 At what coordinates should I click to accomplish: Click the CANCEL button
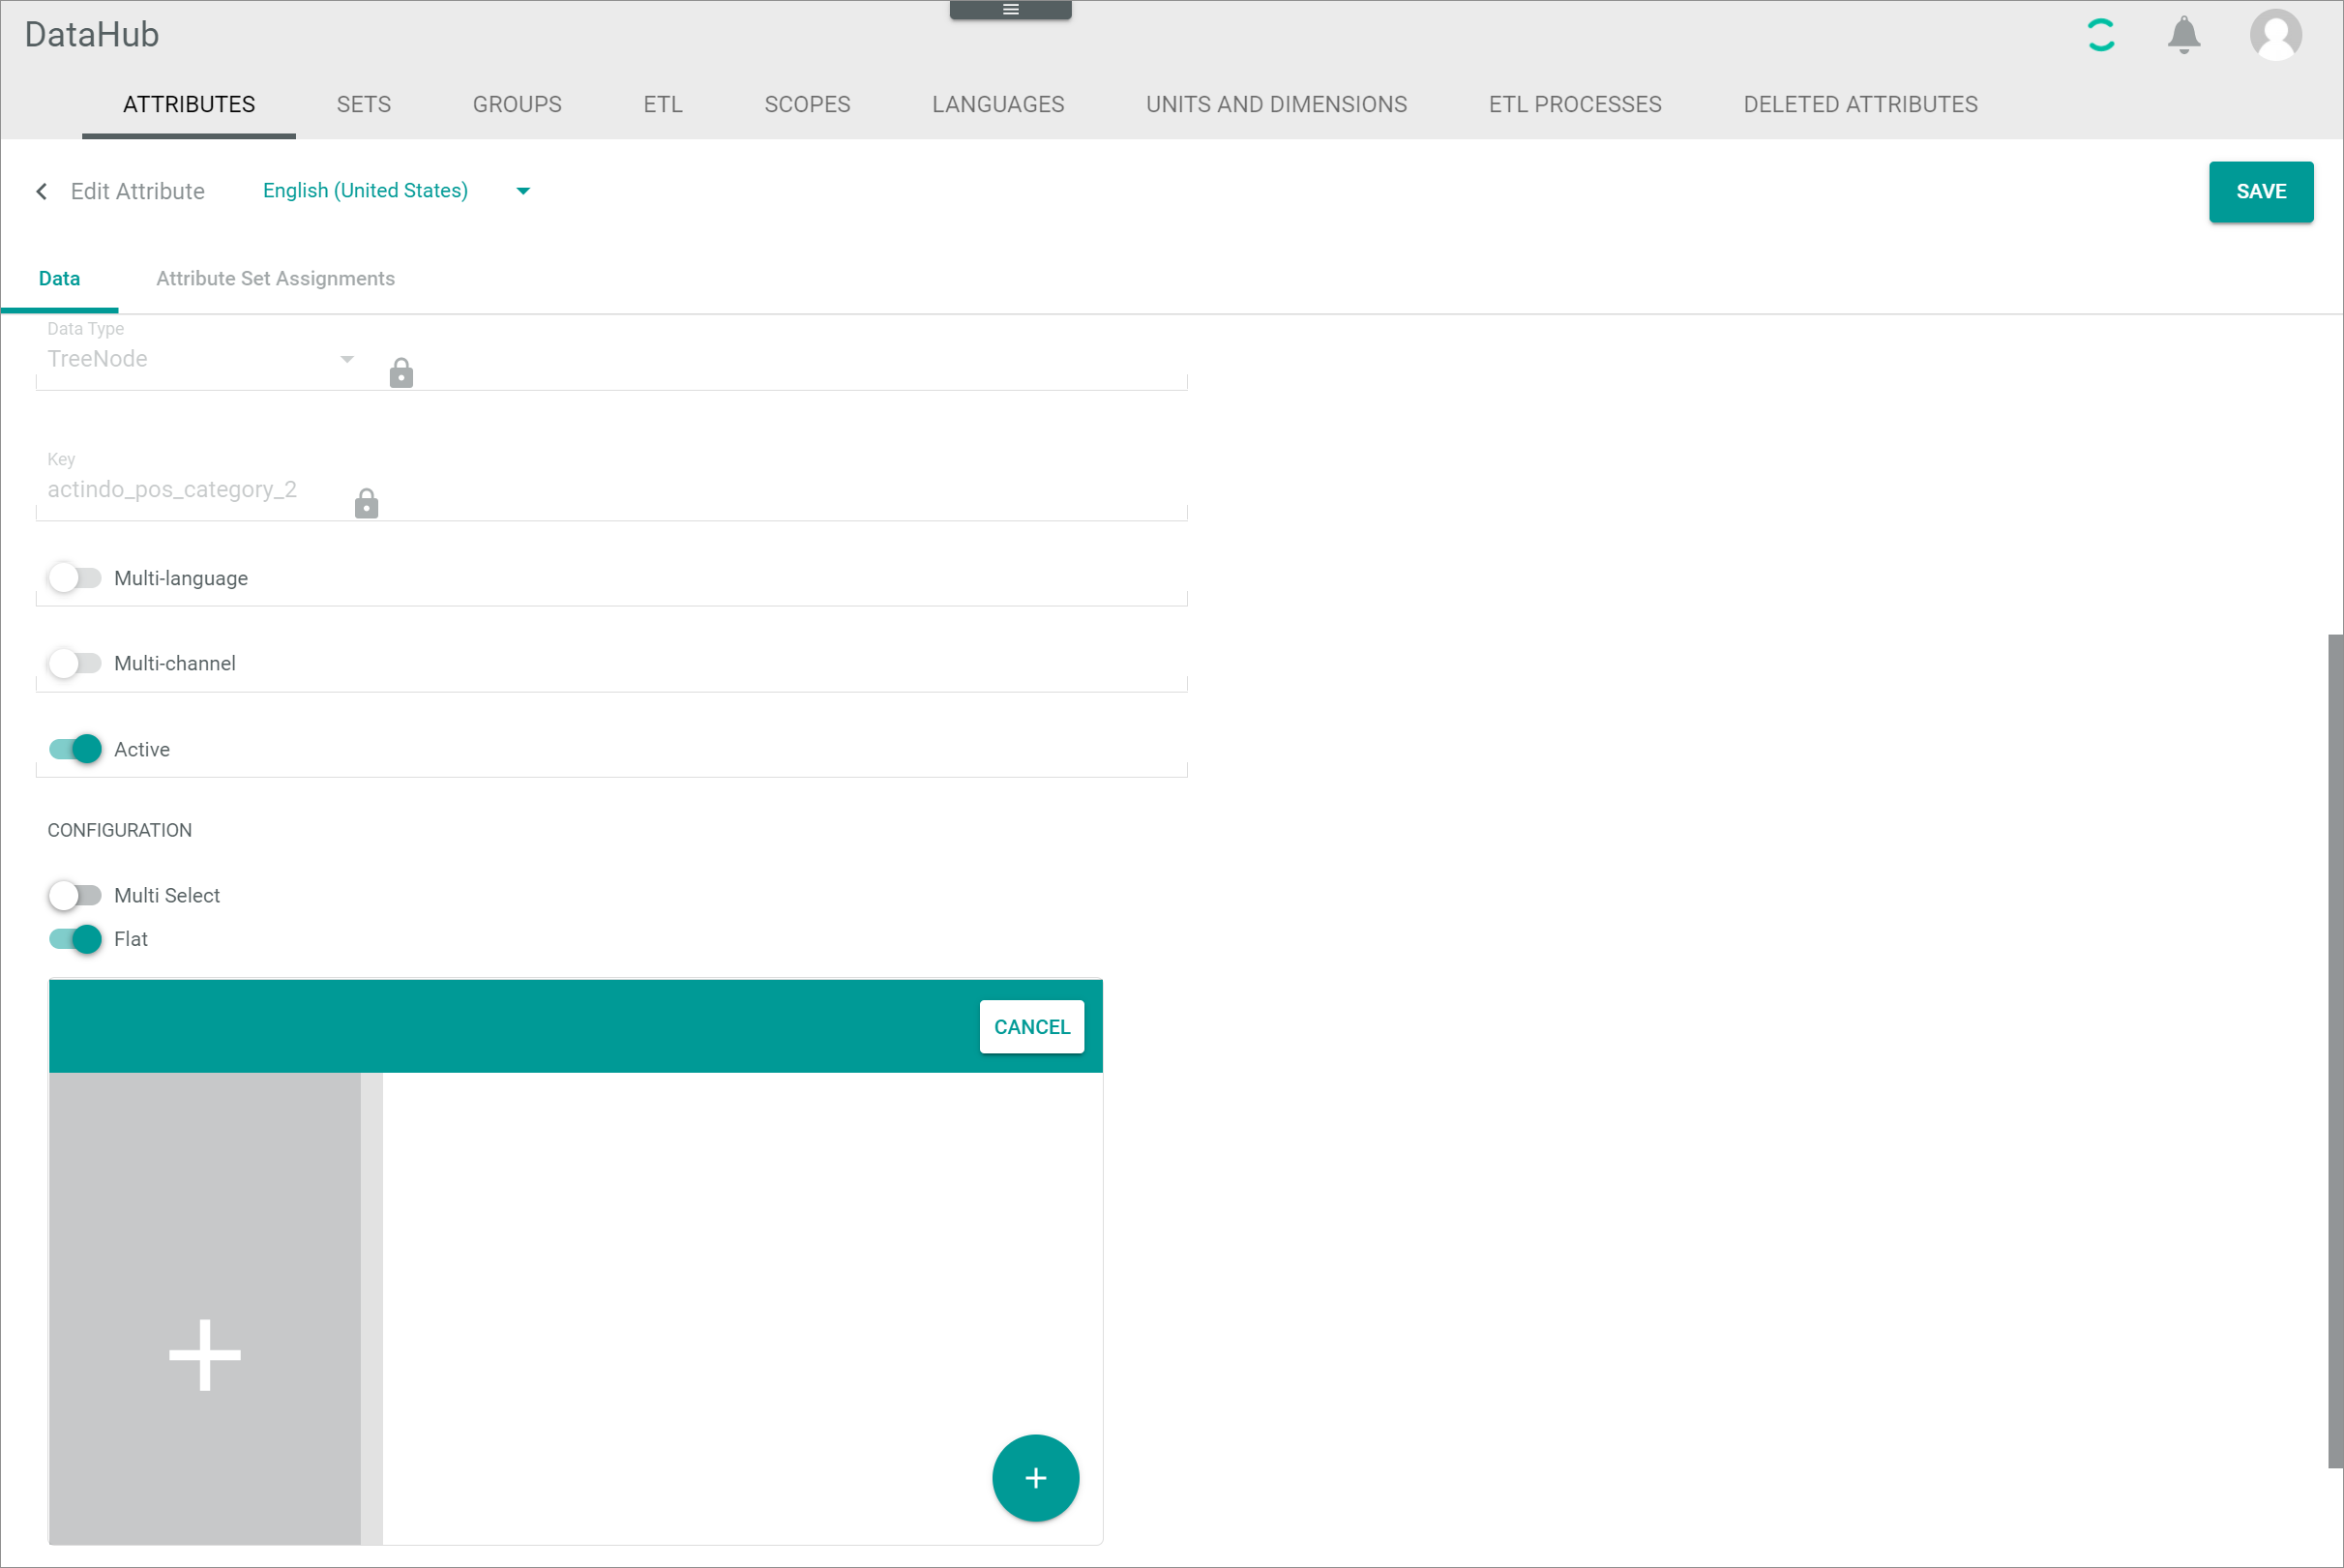(x=1032, y=1027)
